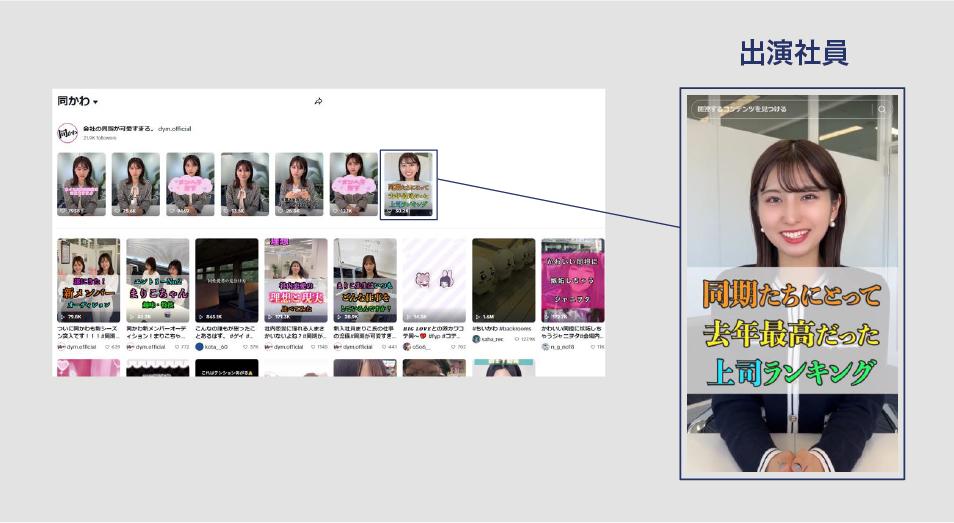The image size is (954, 523).
Task: Open the striped bunny character video
Action: pos(433,280)
